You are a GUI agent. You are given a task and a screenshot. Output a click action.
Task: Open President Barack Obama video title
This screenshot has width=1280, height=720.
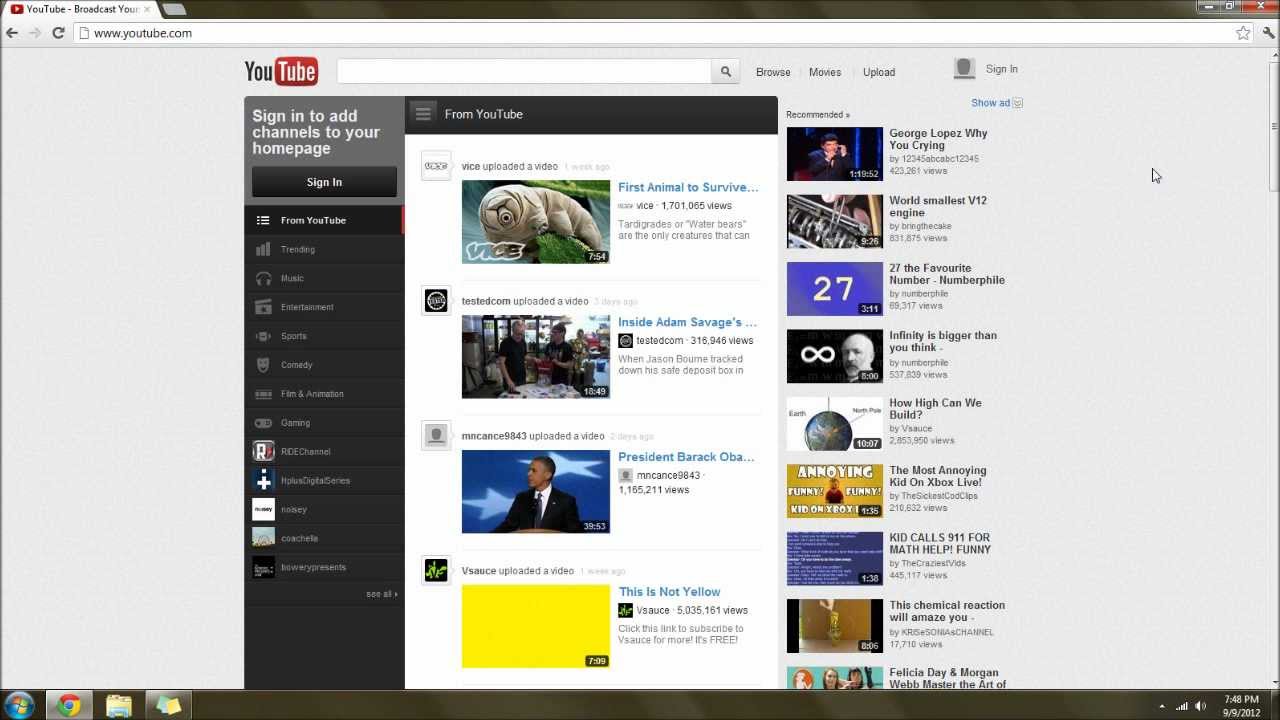[x=686, y=457]
